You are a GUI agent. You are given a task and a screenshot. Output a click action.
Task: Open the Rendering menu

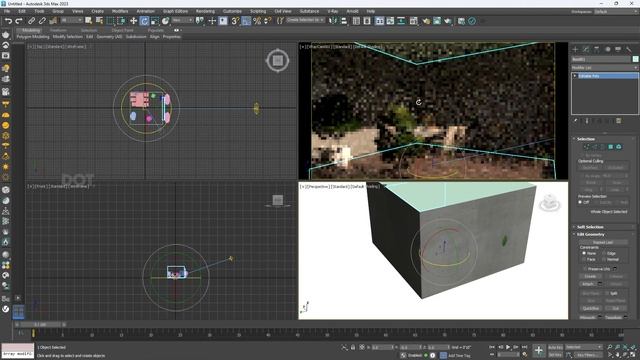(205, 11)
